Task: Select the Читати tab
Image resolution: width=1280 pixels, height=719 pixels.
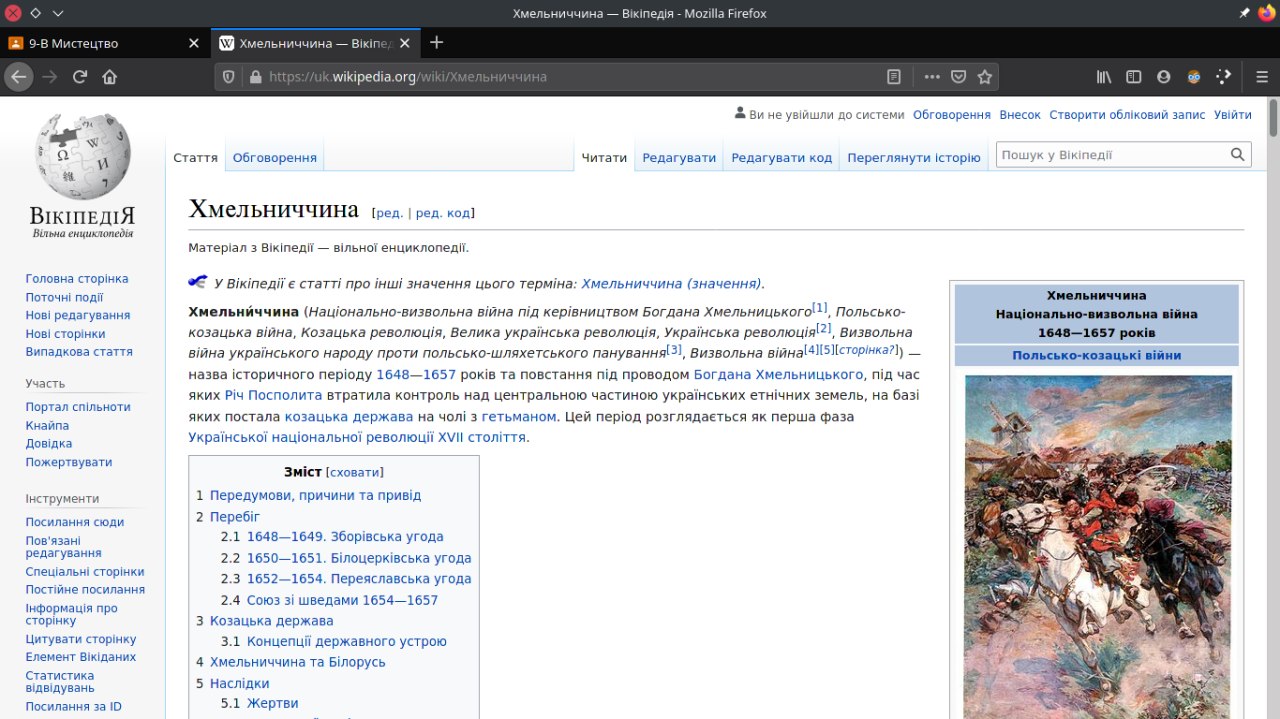Action: [x=604, y=157]
